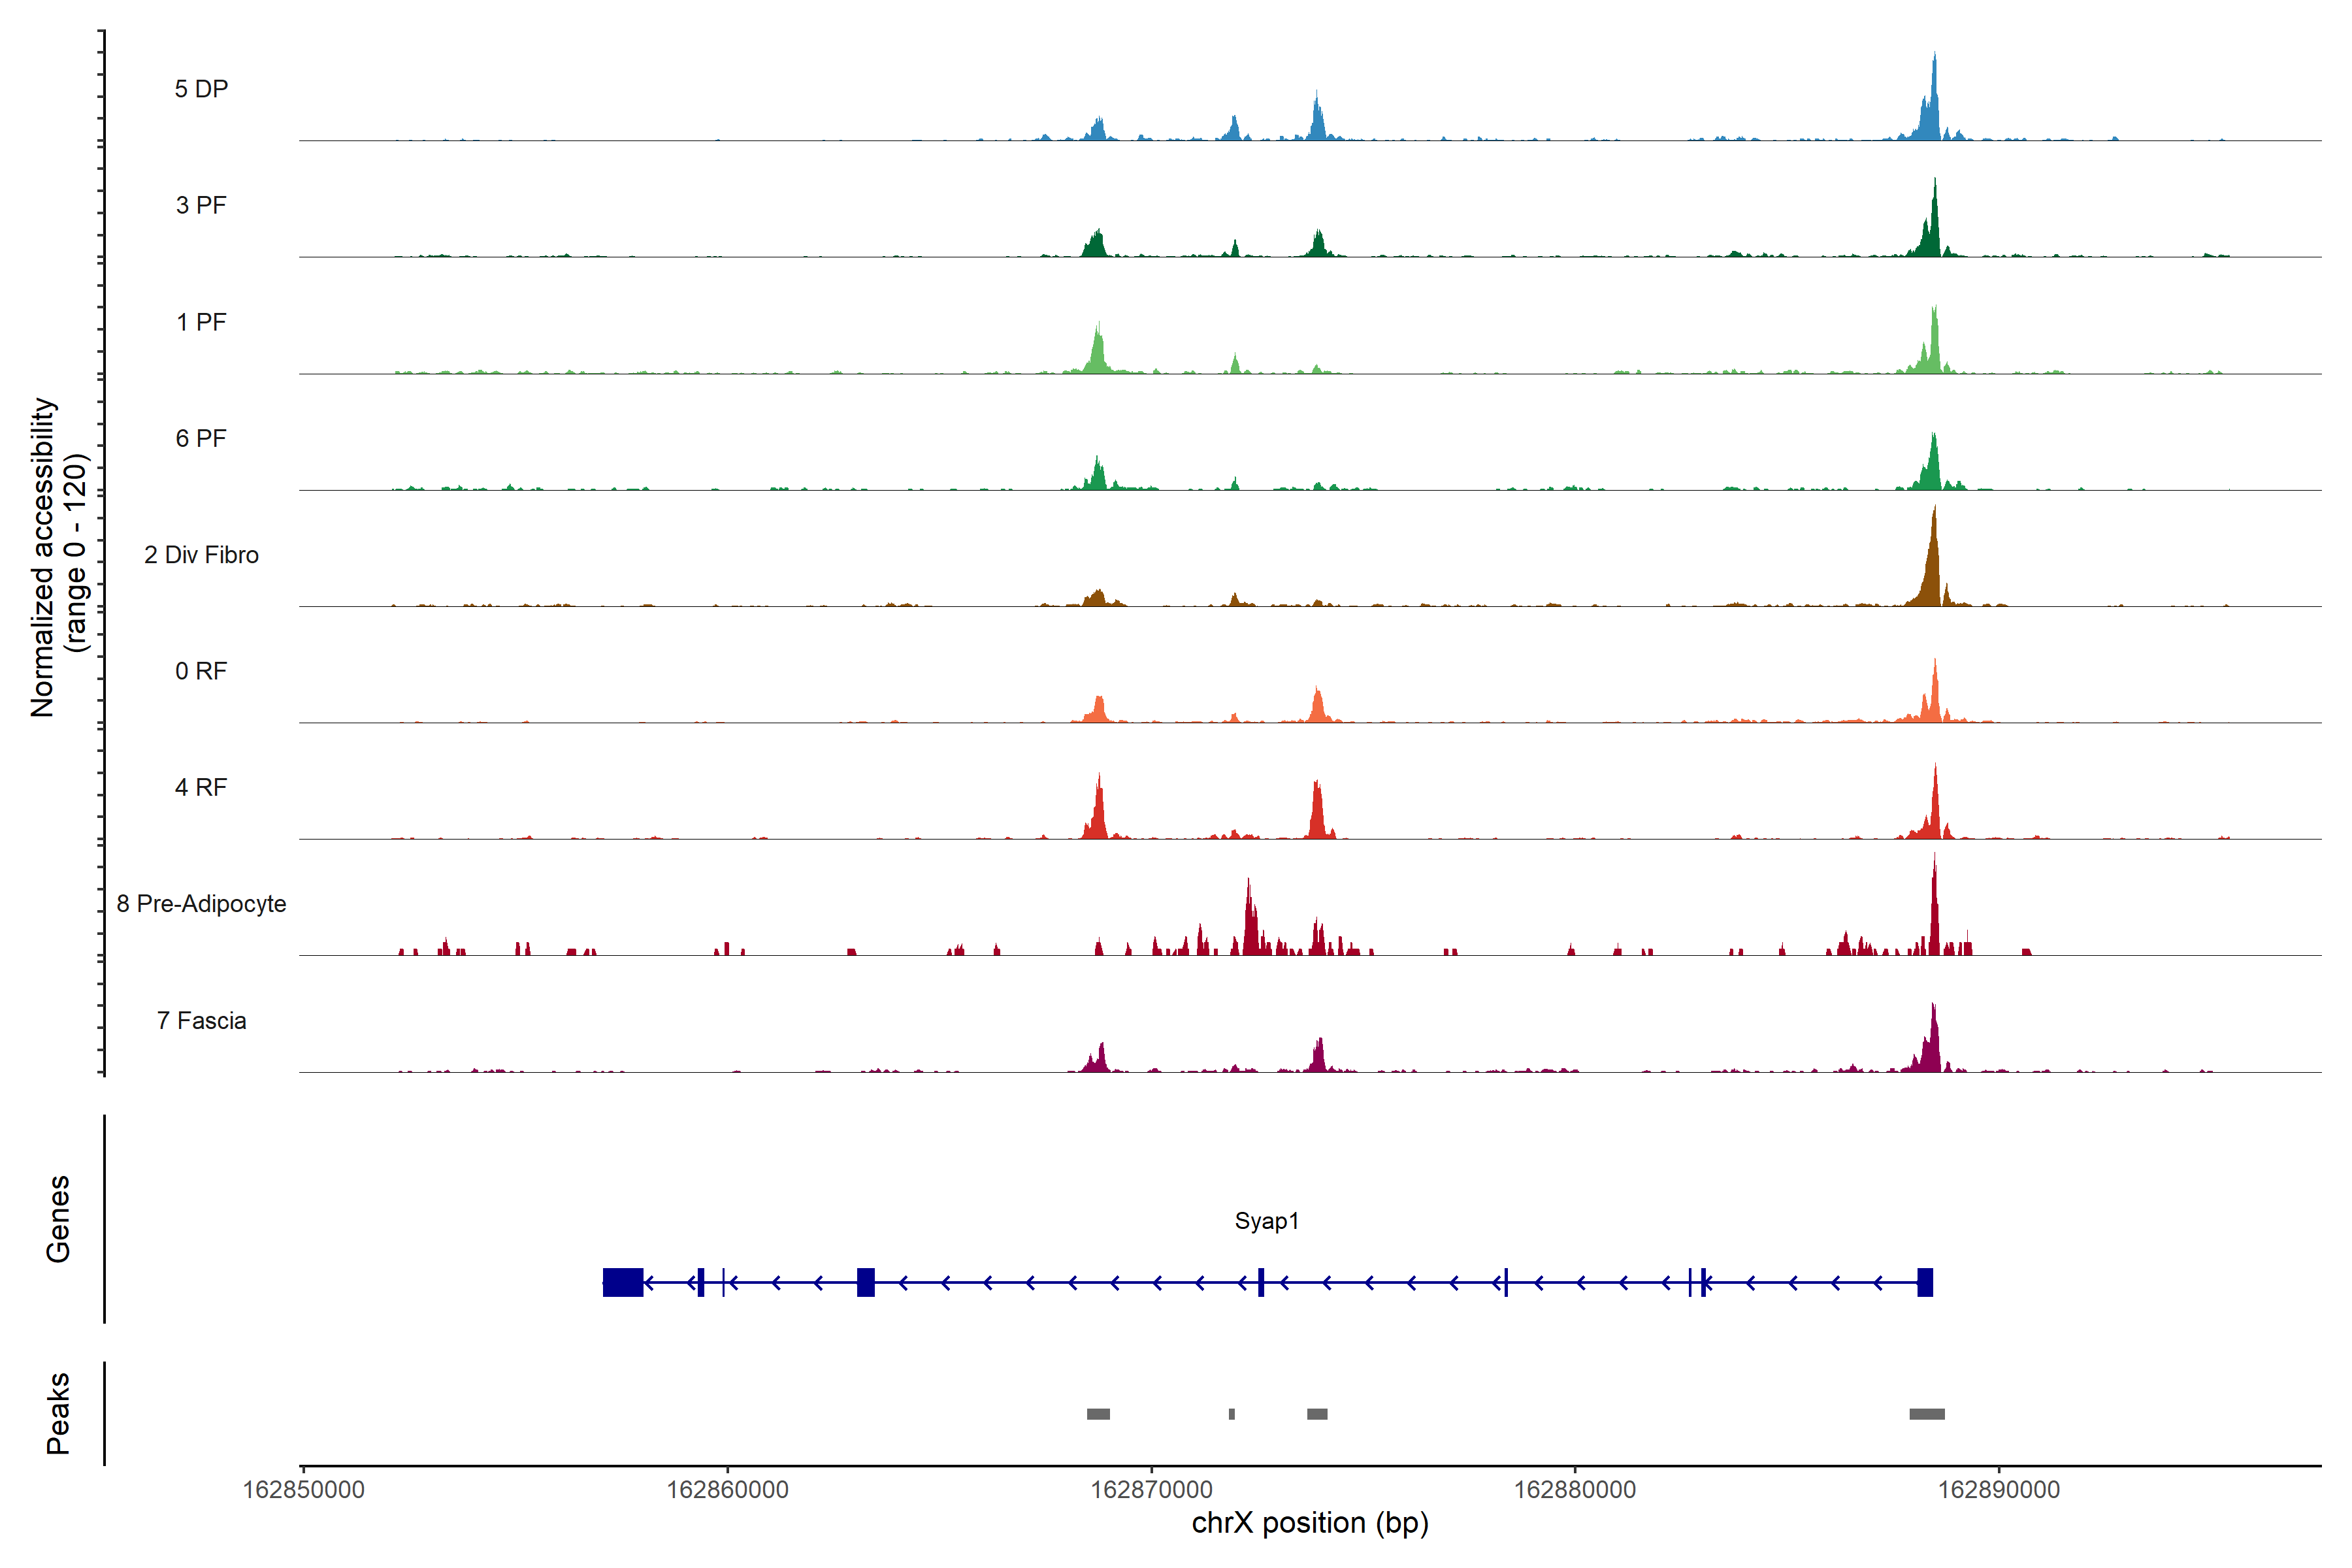Image resolution: width=2352 pixels, height=1568 pixels.
Task: Select the 2 Div Fibro label
Action: tap(201, 555)
